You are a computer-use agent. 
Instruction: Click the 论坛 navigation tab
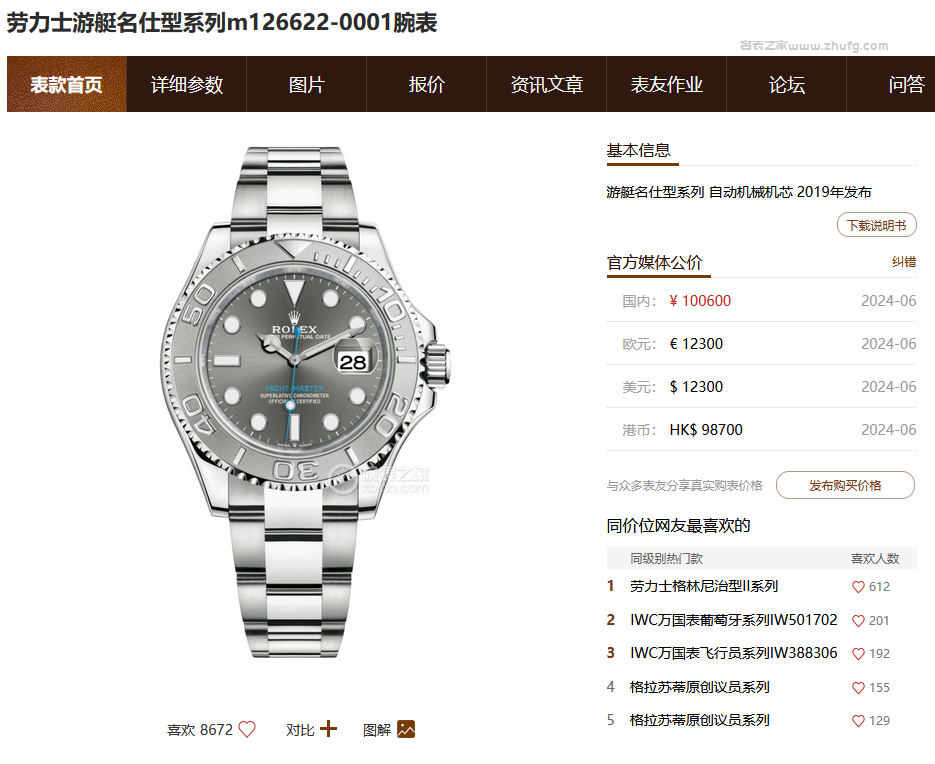[x=787, y=84]
